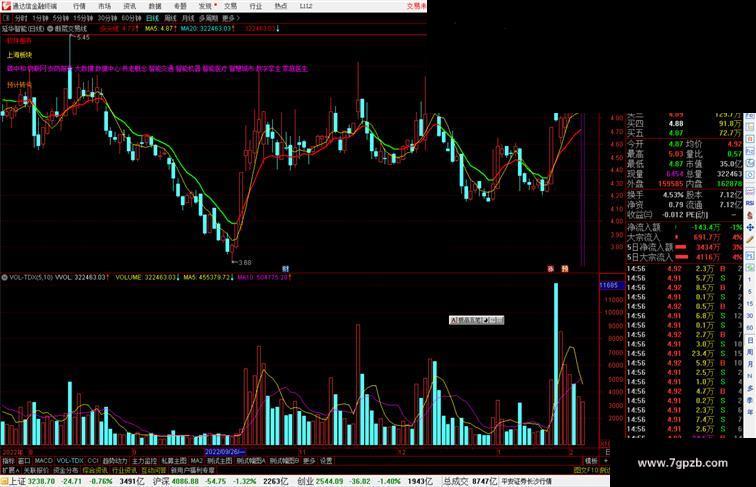
Task: Open the 指标 button in bottom bar
Action: coord(8,461)
